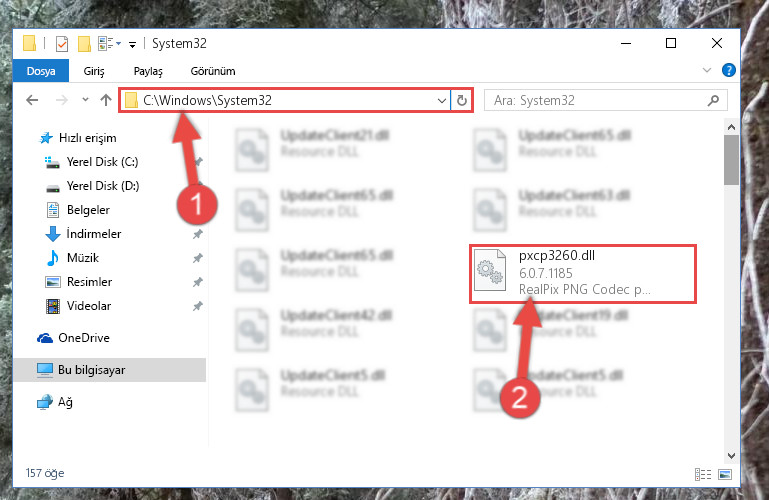Click the Properties checkmark icon in title bar
769x500 pixels.
coord(62,44)
